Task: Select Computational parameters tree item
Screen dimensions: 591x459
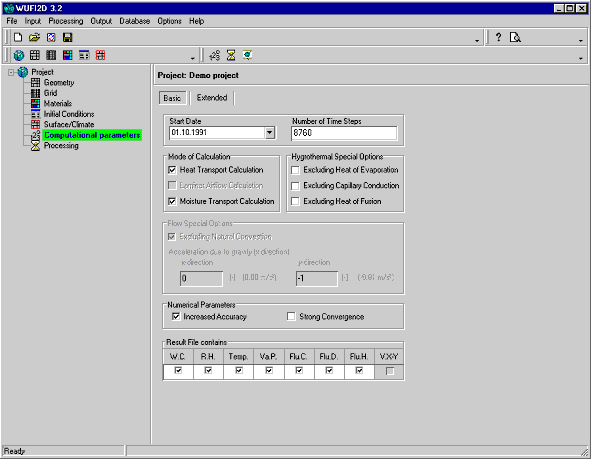Action: point(92,135)
